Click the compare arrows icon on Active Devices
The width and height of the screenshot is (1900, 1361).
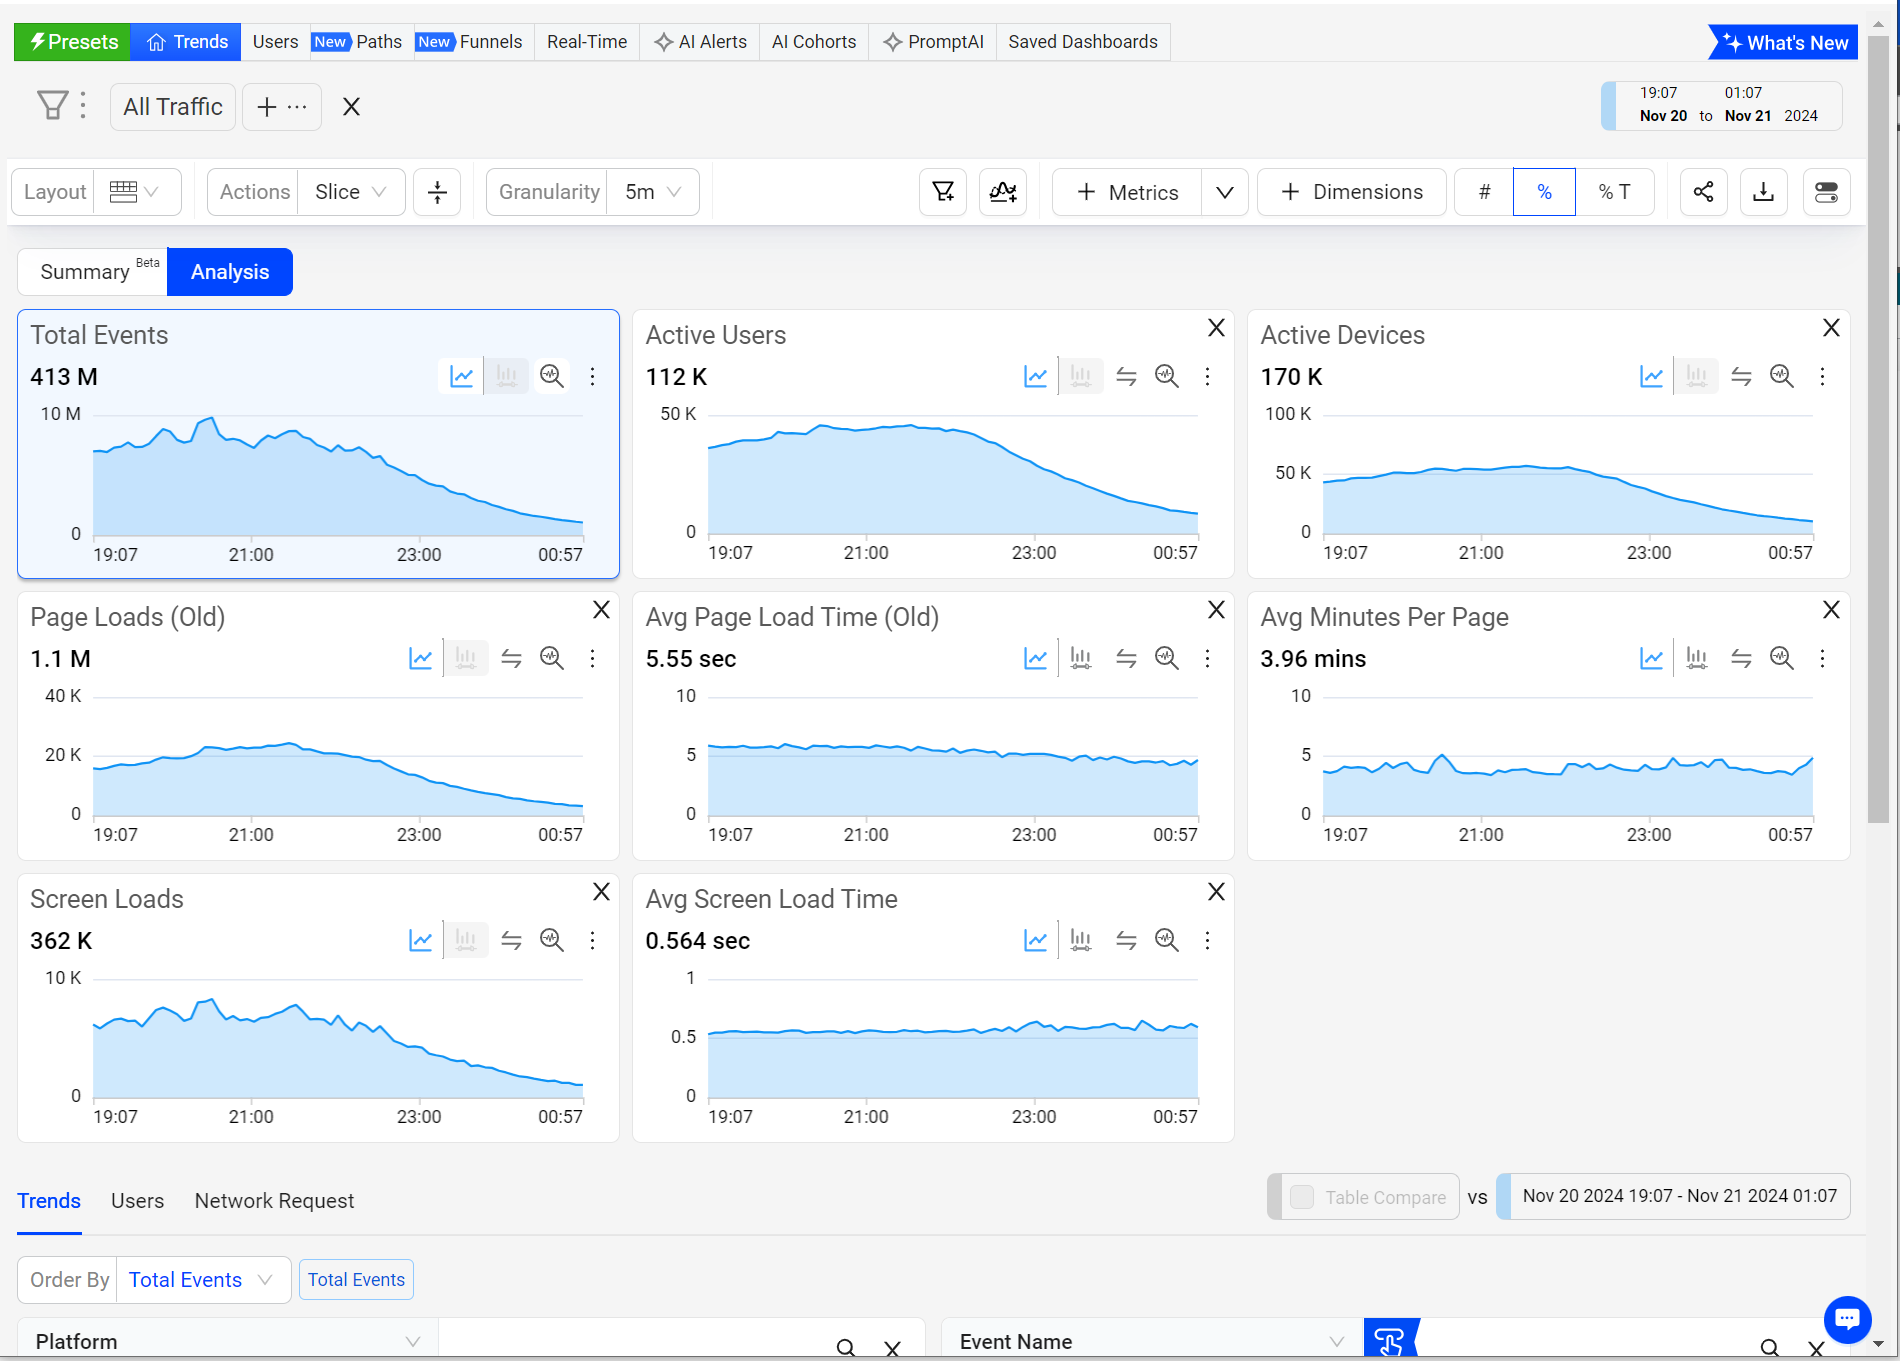click(1741, 376)
